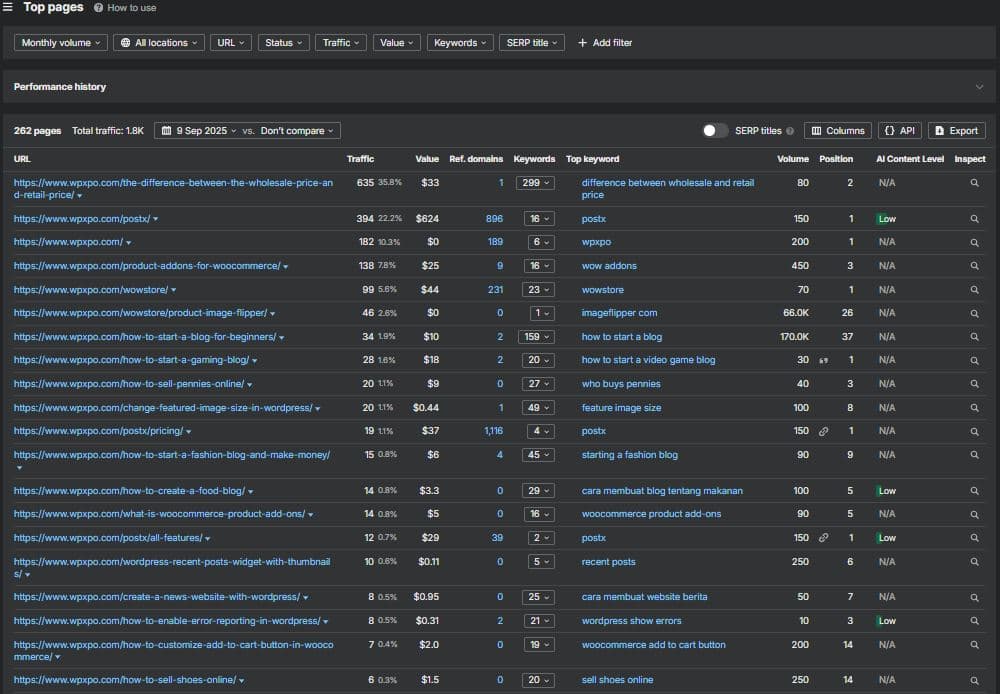
Task: Open the Monthly volume filter dropdown
Action: coord(61,43)
